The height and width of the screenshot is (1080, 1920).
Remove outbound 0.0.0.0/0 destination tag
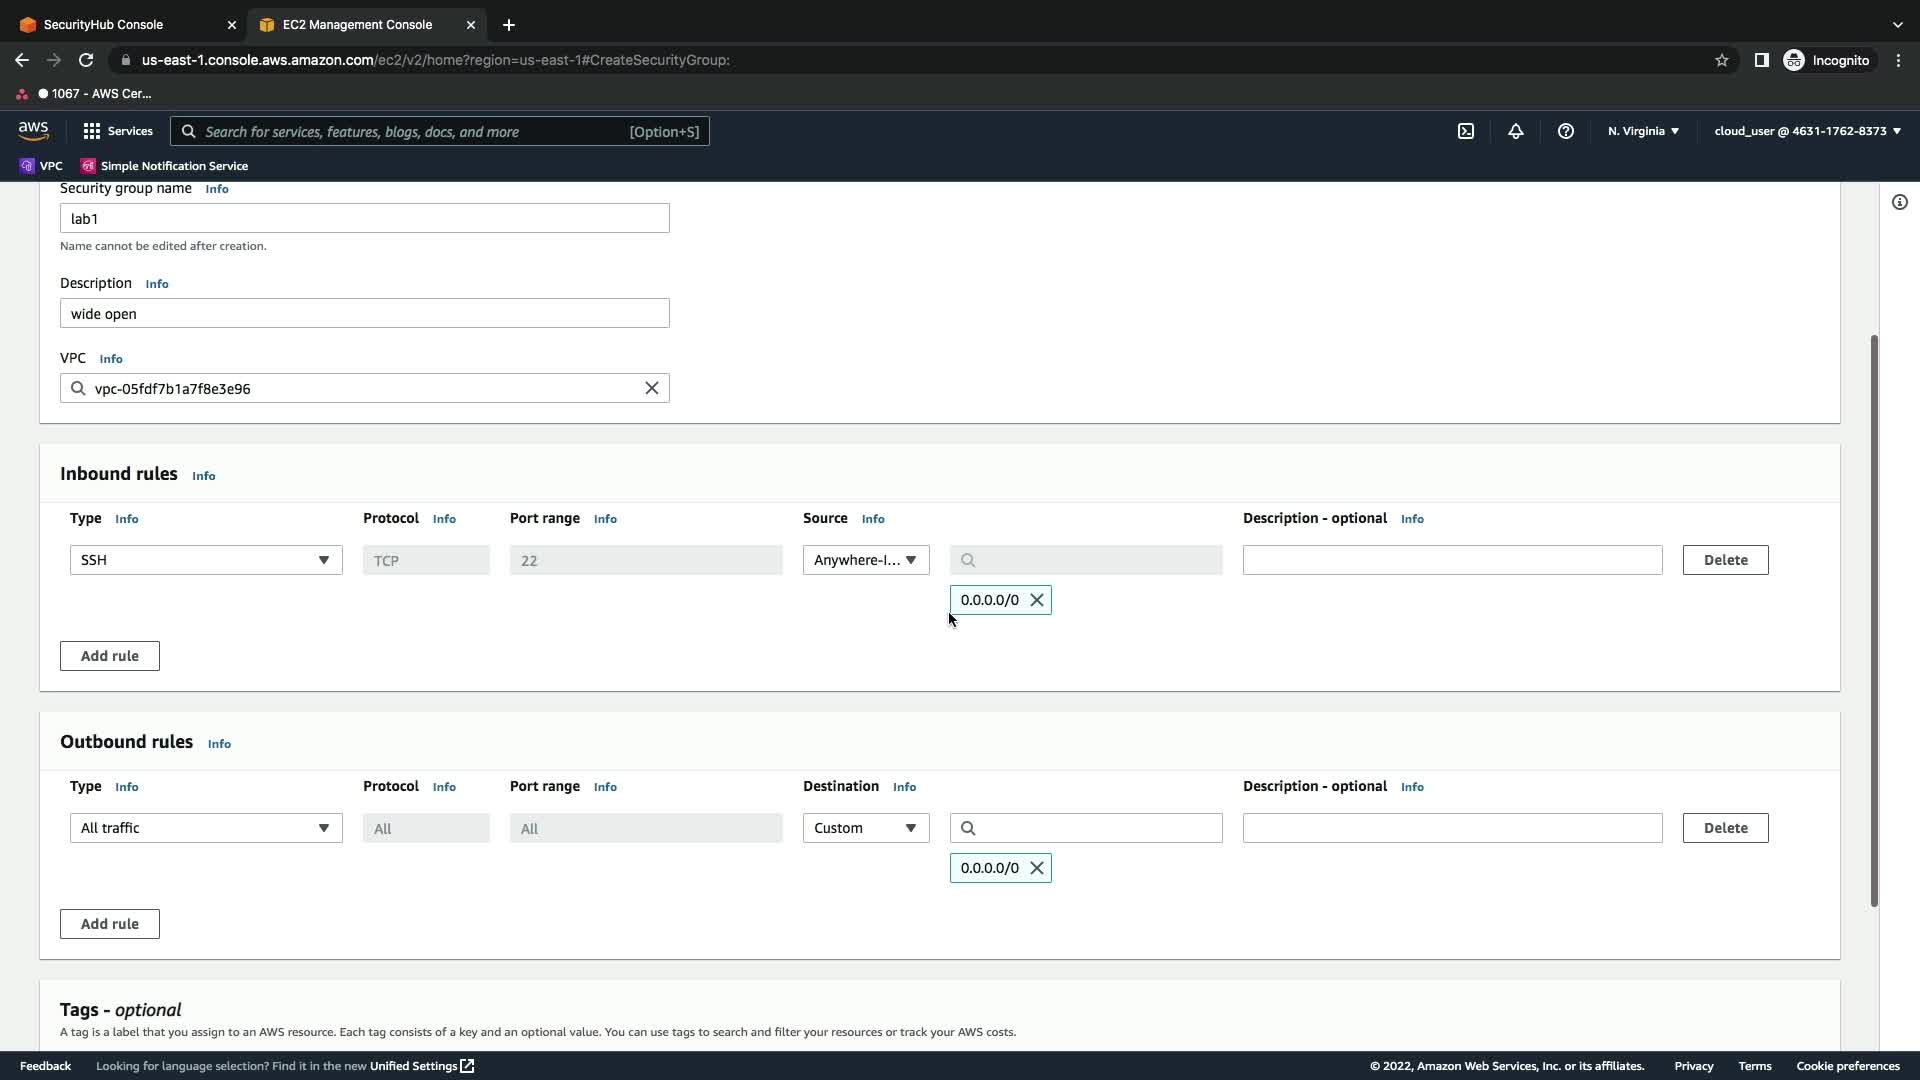pos(1037,868)
